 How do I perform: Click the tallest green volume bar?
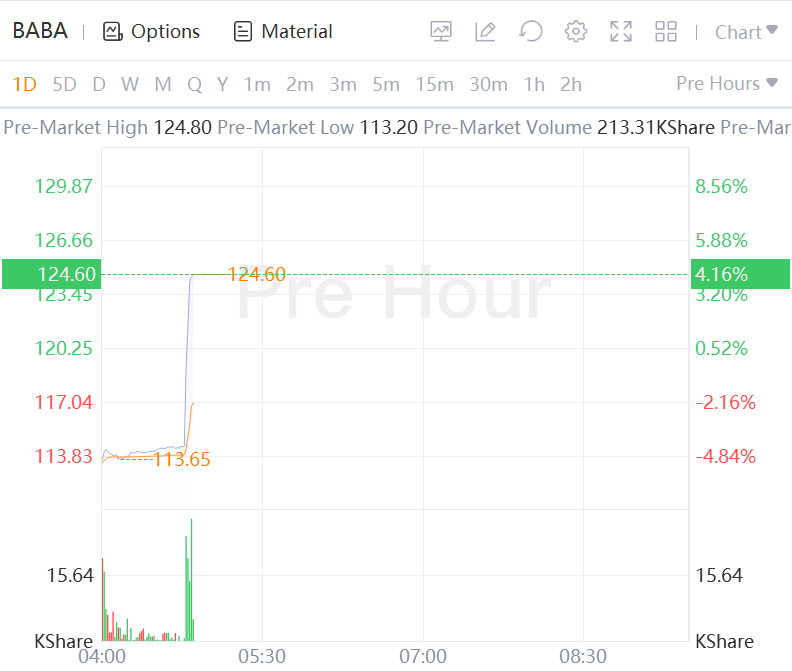click(191, 580)
